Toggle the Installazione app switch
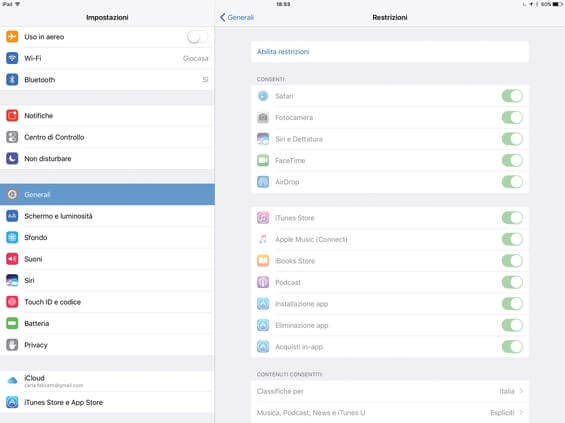This screenshot has width=565, height=423. 512,304
